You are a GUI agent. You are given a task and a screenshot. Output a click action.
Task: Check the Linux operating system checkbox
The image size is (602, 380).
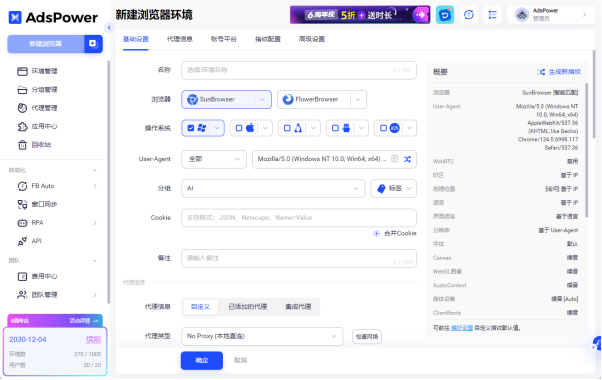[287, 128]
